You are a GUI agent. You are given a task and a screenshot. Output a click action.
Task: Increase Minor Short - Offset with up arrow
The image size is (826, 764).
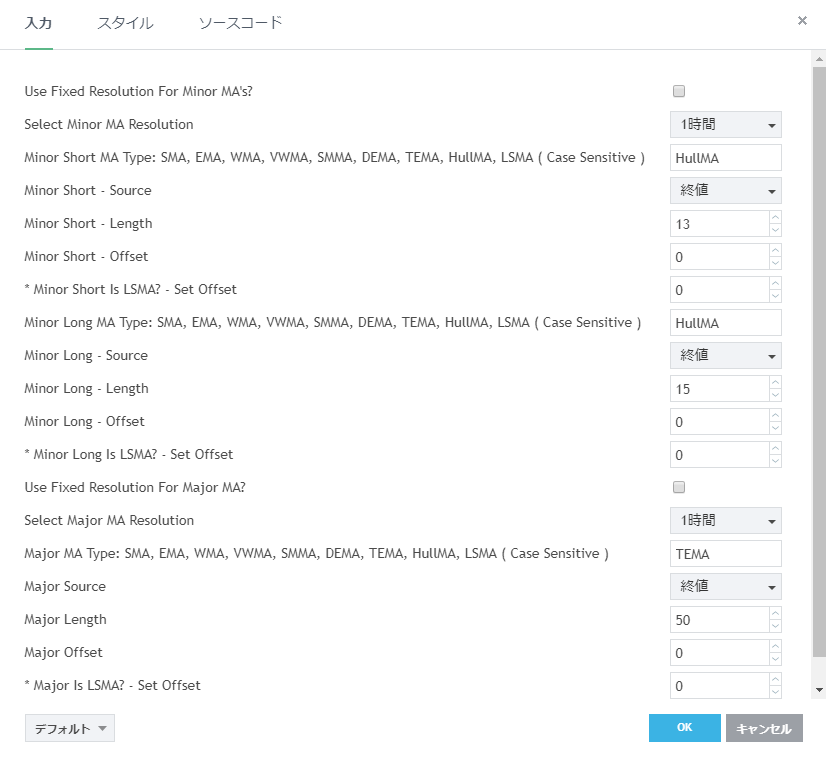click(775, 251)
